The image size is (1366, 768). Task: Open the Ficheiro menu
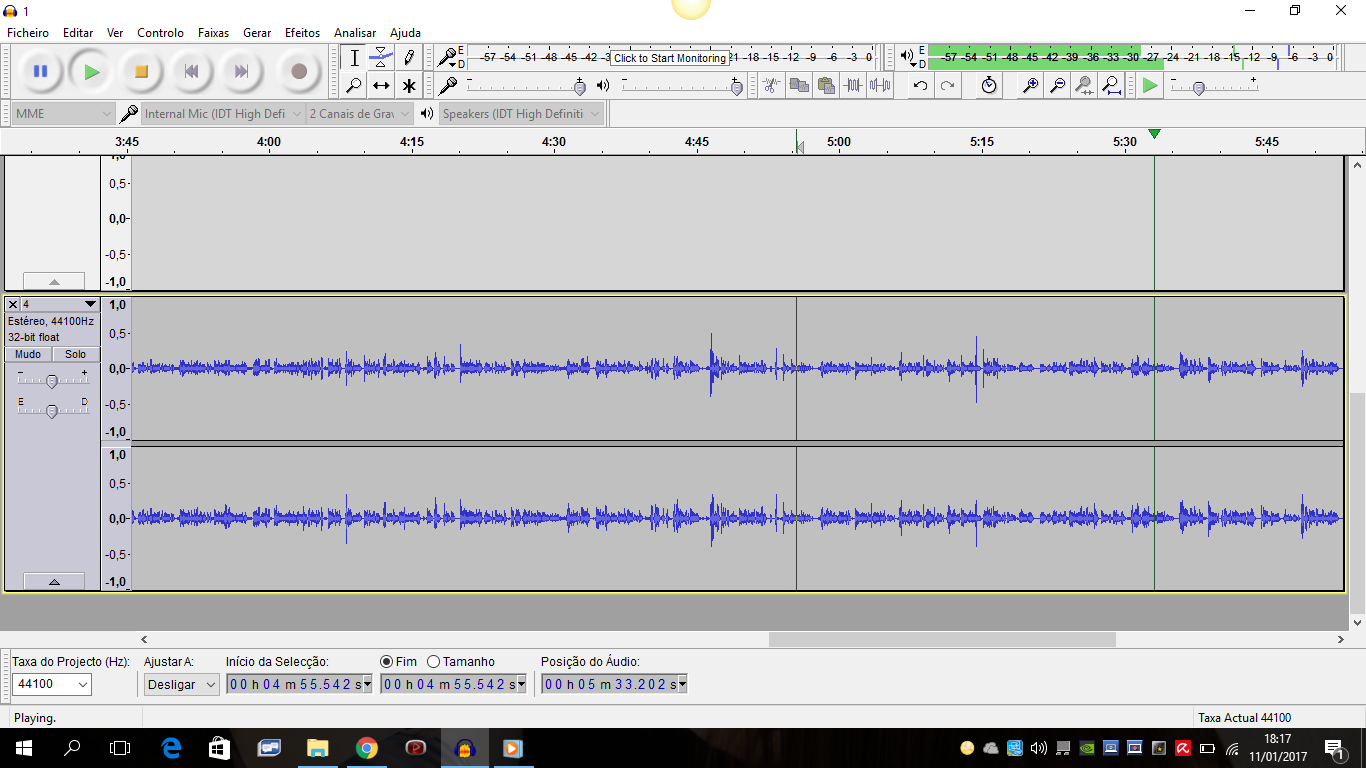tap(28, 33)
